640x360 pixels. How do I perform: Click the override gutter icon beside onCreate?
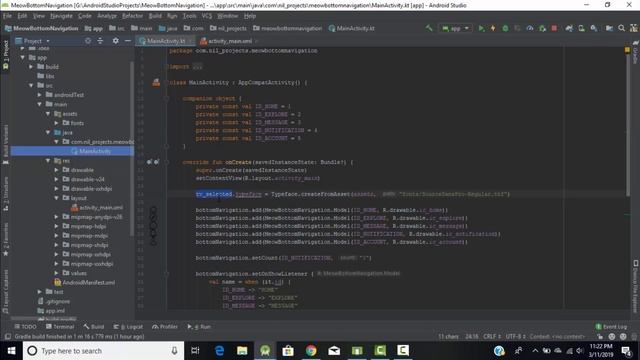(149, 162)
